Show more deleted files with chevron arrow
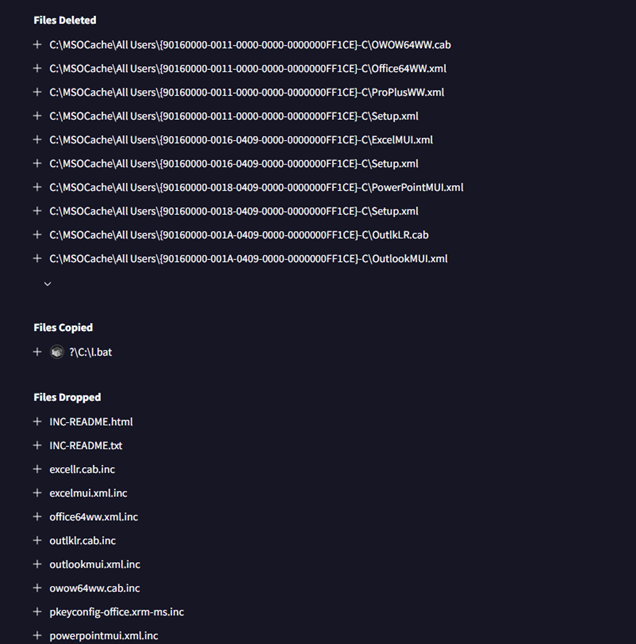636x644 pixels. [x=48, y=284]
